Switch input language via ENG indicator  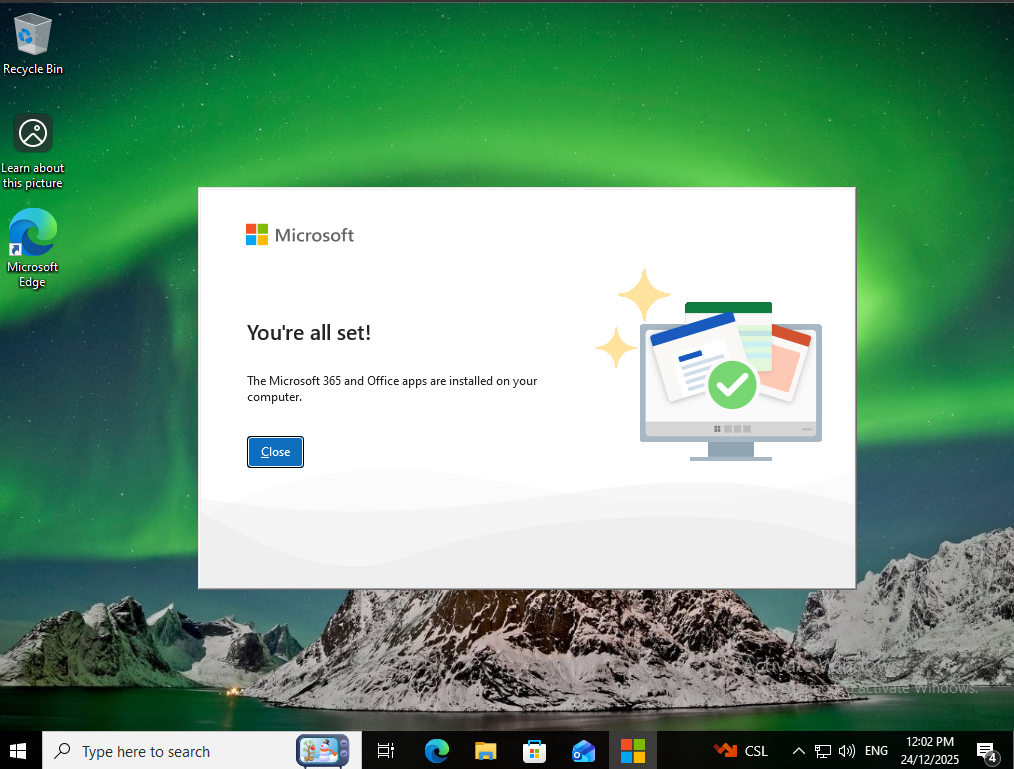tap(876, 751)
